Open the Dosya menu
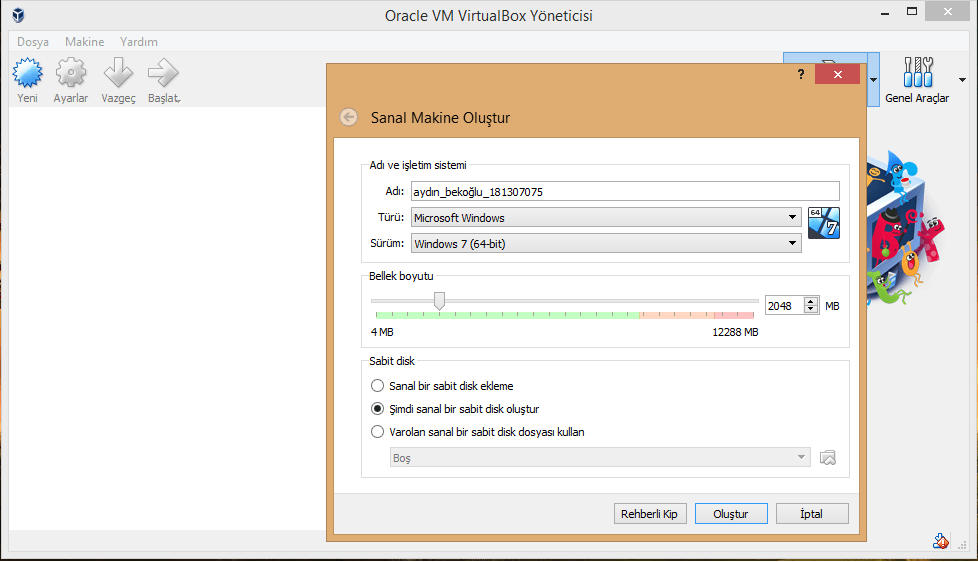Screen dimensions: 978x562 [x=33, y=42]
